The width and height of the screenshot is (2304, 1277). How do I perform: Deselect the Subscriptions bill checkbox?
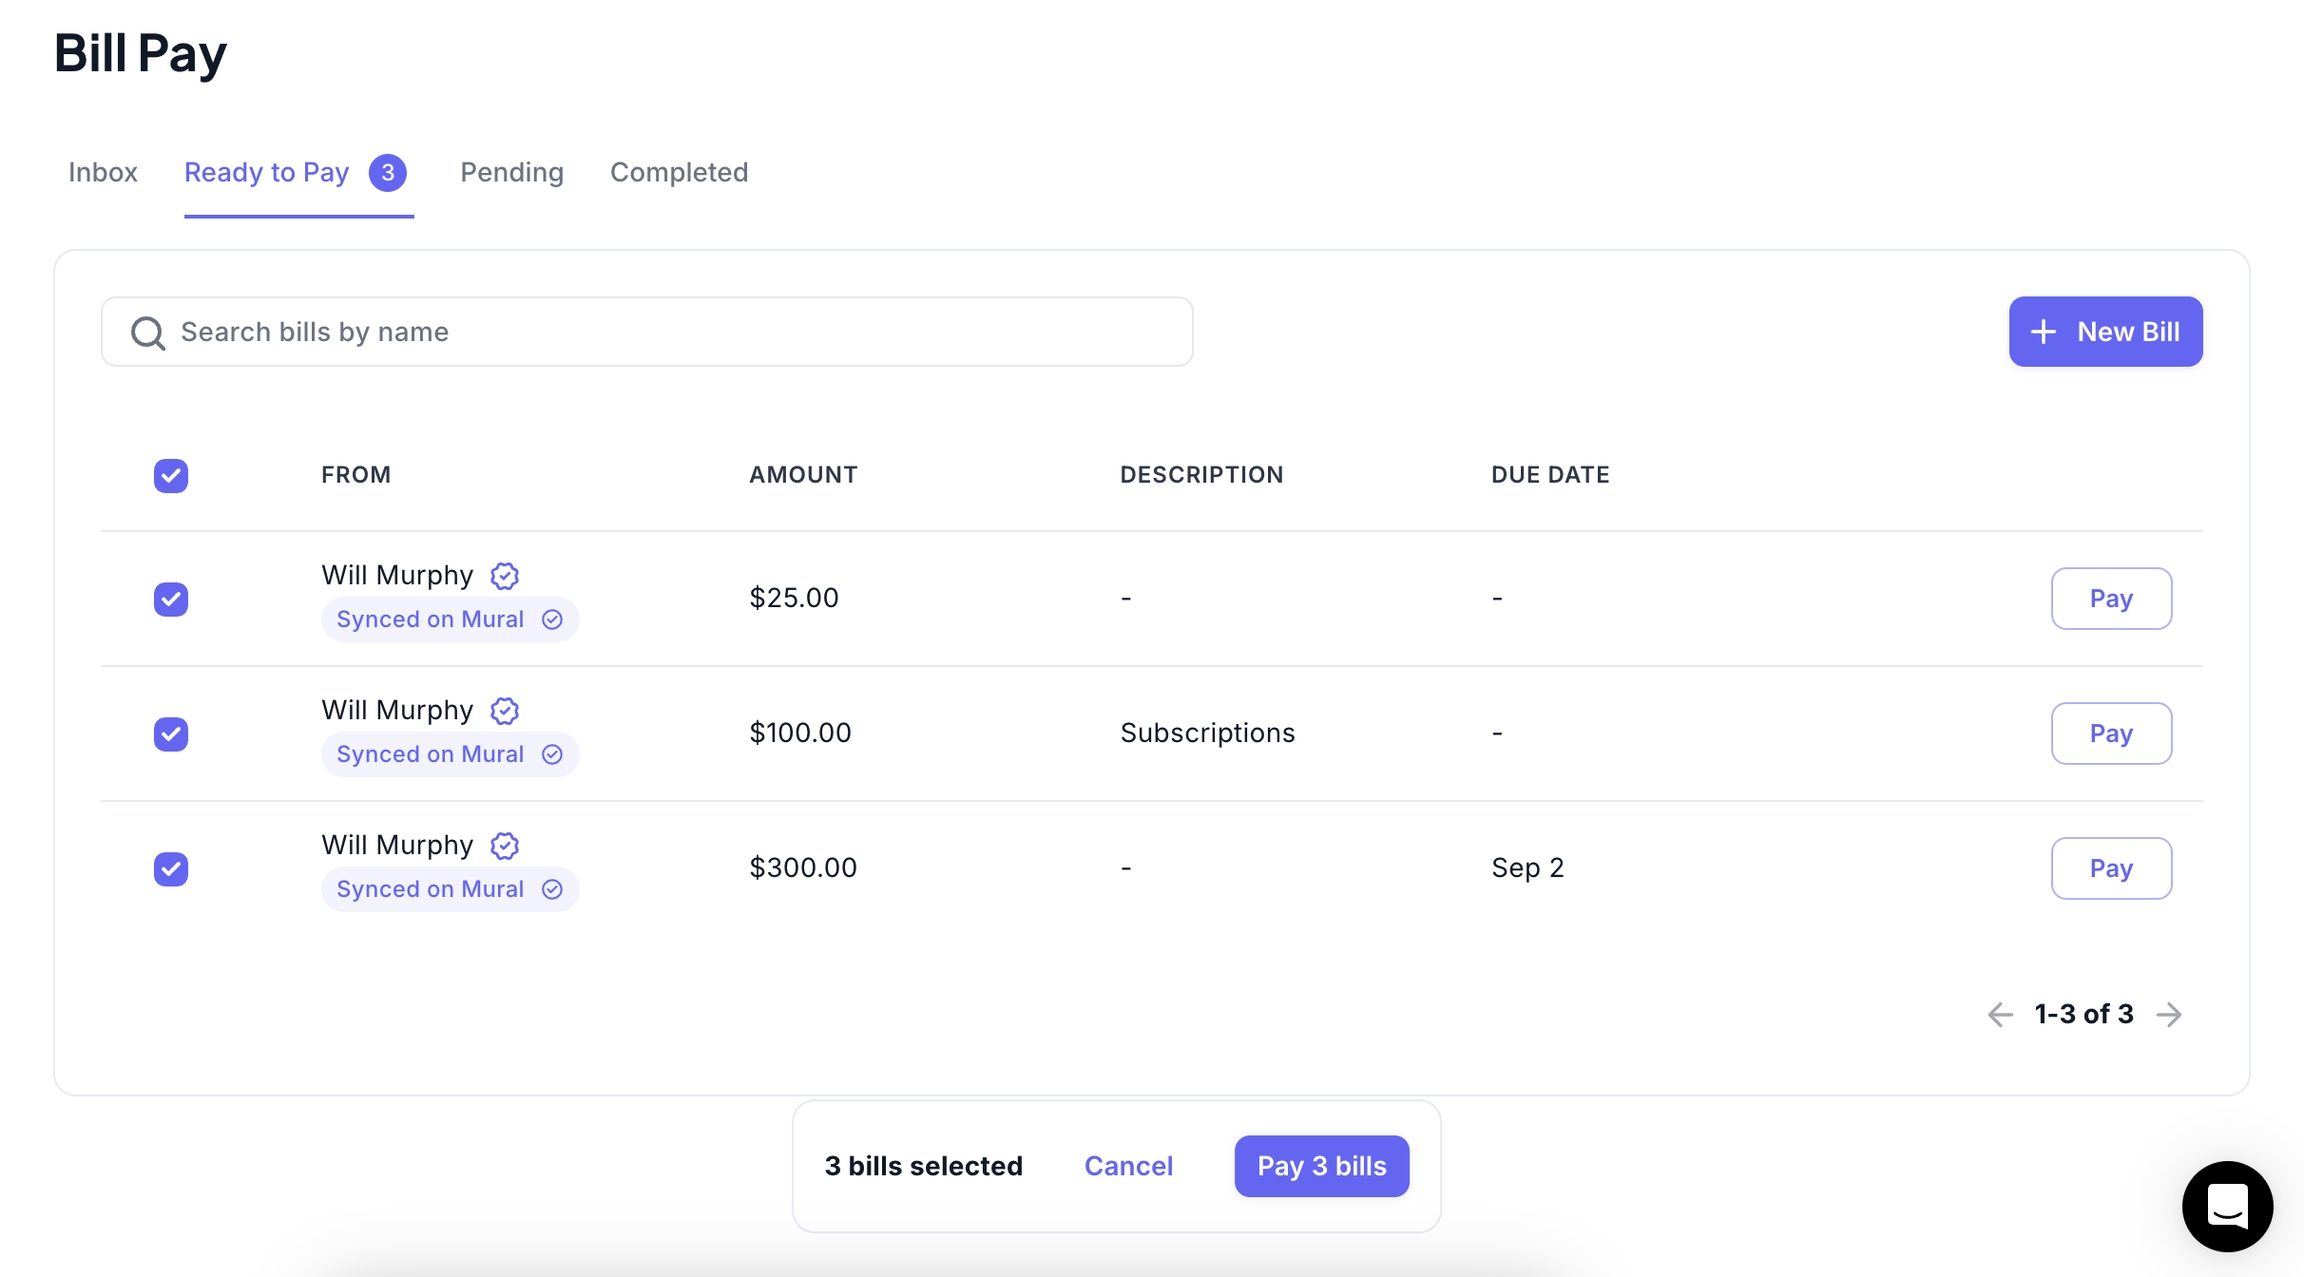click(x=171, y=734)
